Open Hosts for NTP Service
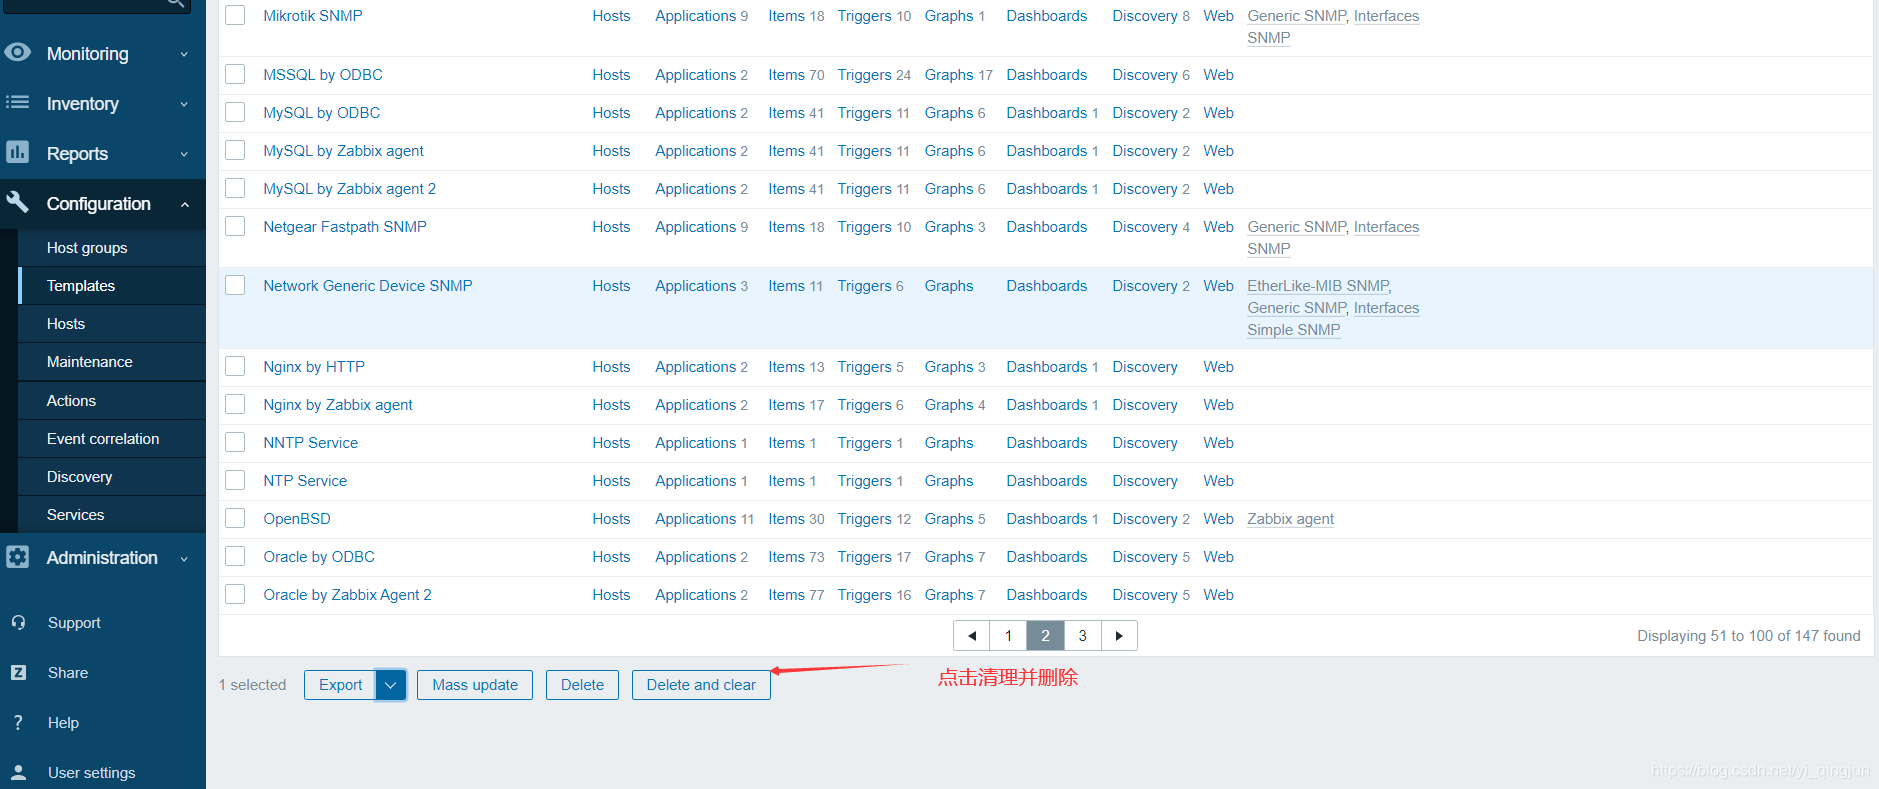The height and width of the screenshot is (789, 1879). tap(611, 480)
